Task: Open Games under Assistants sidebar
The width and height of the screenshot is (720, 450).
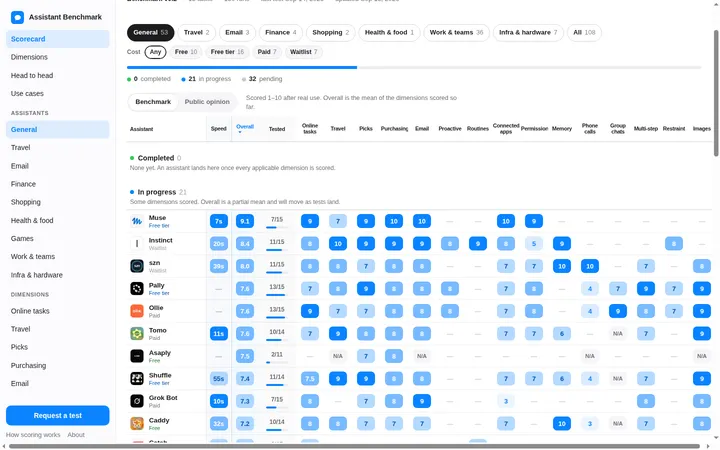Action: click(x=58, y=238)
